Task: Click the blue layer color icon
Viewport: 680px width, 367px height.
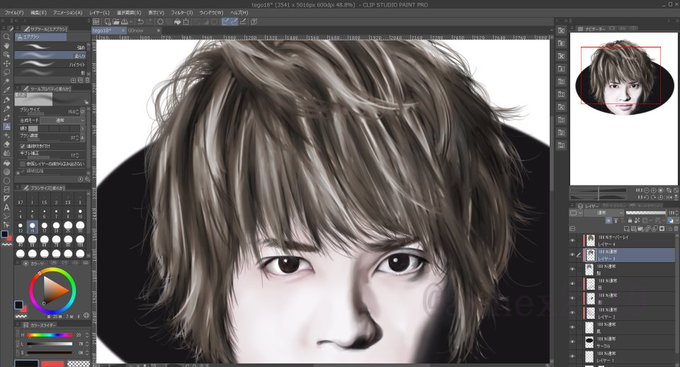Action: coord(670,221)
